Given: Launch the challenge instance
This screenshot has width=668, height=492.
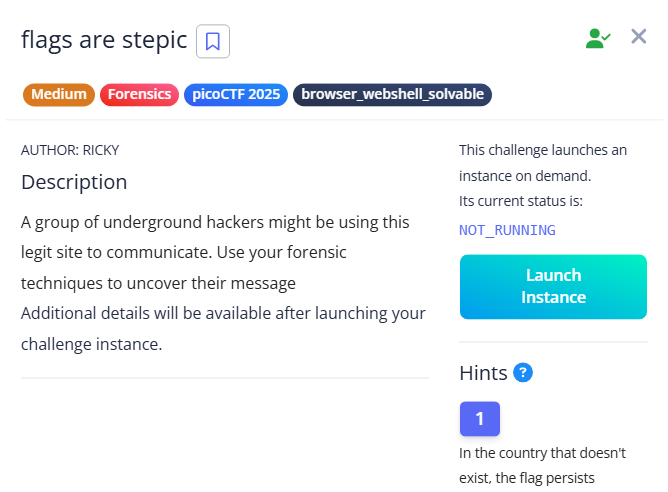Looking at the screenshot, I should (553, 287).
